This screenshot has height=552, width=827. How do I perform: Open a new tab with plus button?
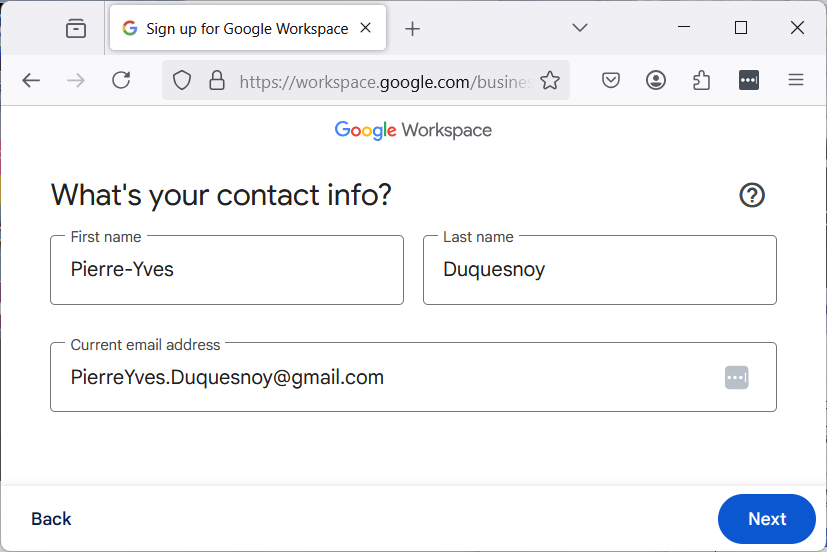point(413,29)
